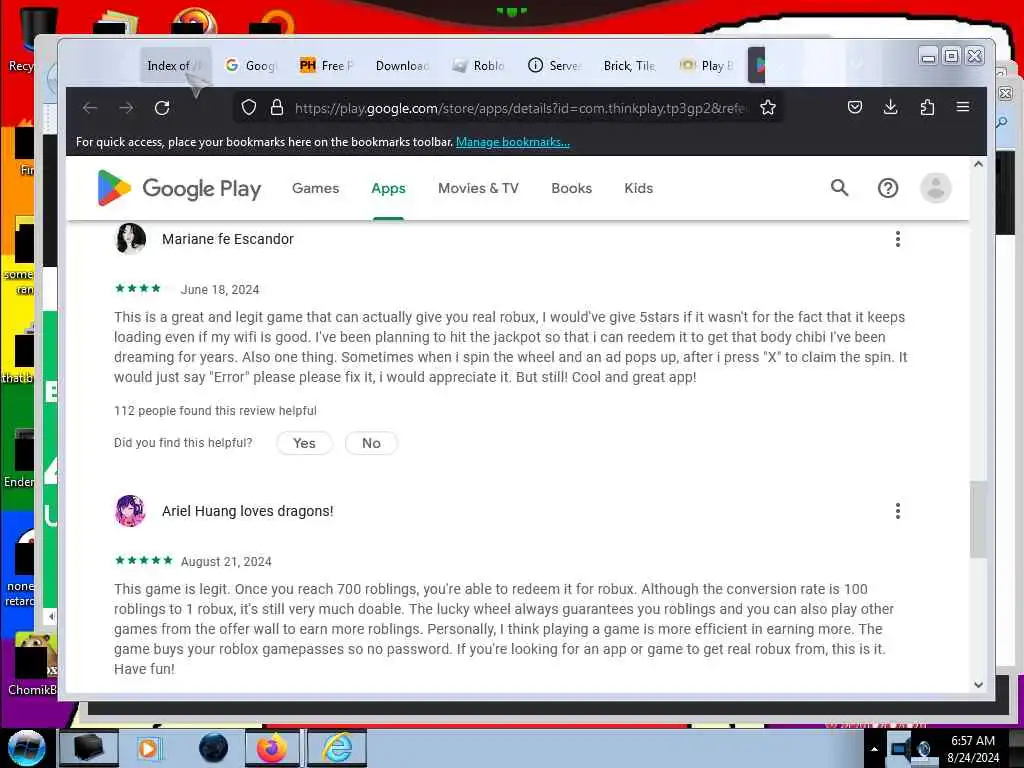
Task: Open the Windows Start orb
Action: click(x=27, y=748)
